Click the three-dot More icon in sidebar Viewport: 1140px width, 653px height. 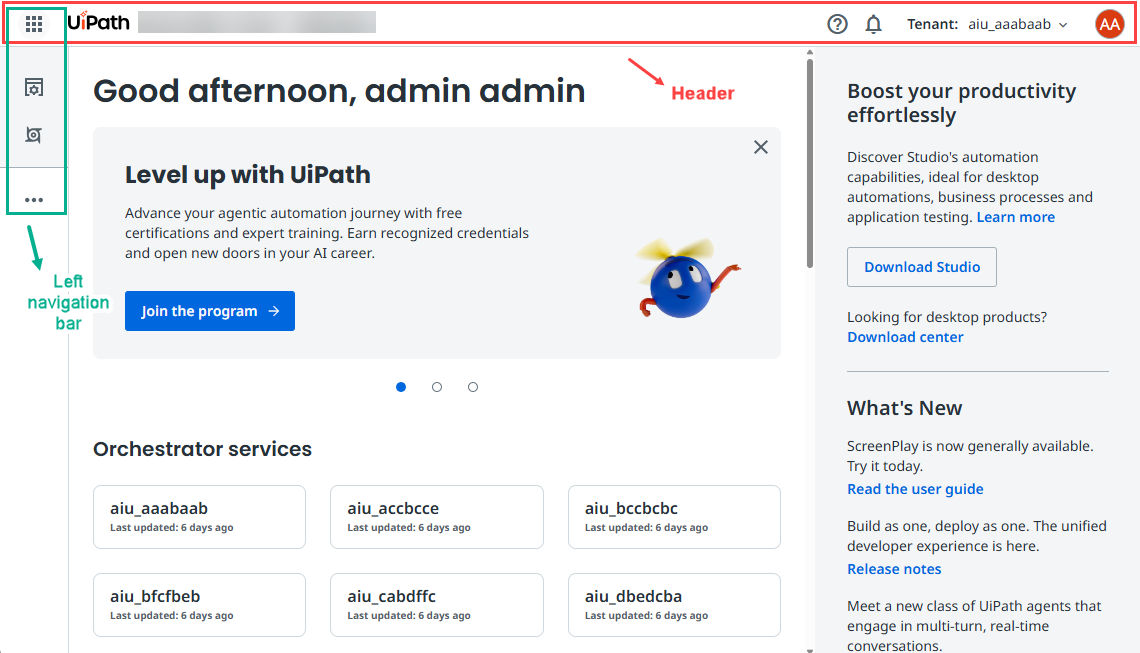pos(34,200)
